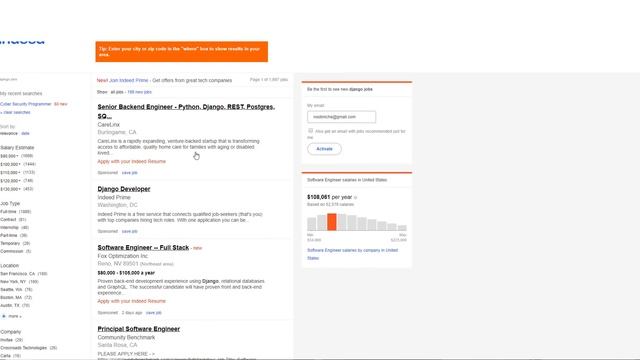The width and height of the screenshot is (640, 360).
Task: Open Cyber Security Programmer recent search
Action: [x=26, y=104]
